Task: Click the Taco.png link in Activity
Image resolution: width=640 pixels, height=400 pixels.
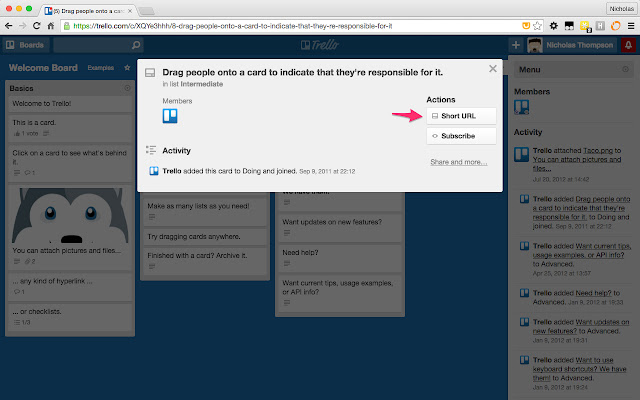Action: pyautogui.click(x=597, y=150)
